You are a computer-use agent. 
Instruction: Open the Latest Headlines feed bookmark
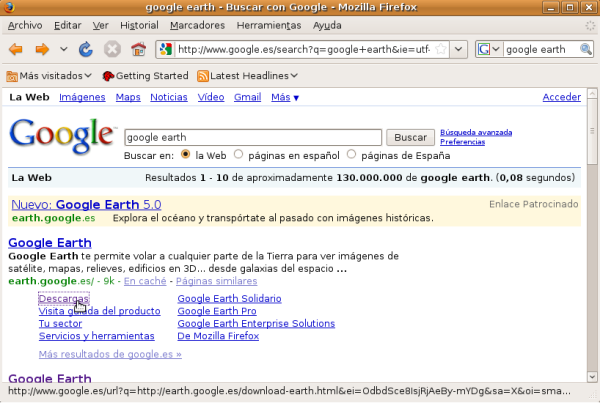click(247, 75)
